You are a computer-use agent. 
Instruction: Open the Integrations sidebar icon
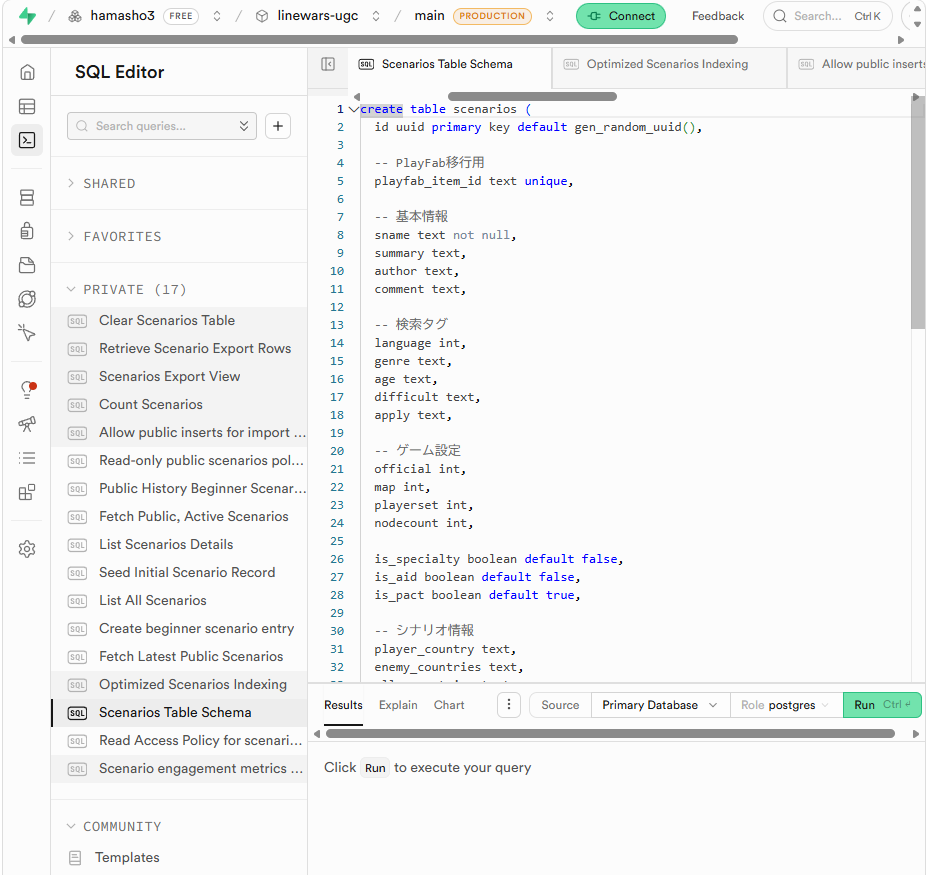(x=27, y=492)
